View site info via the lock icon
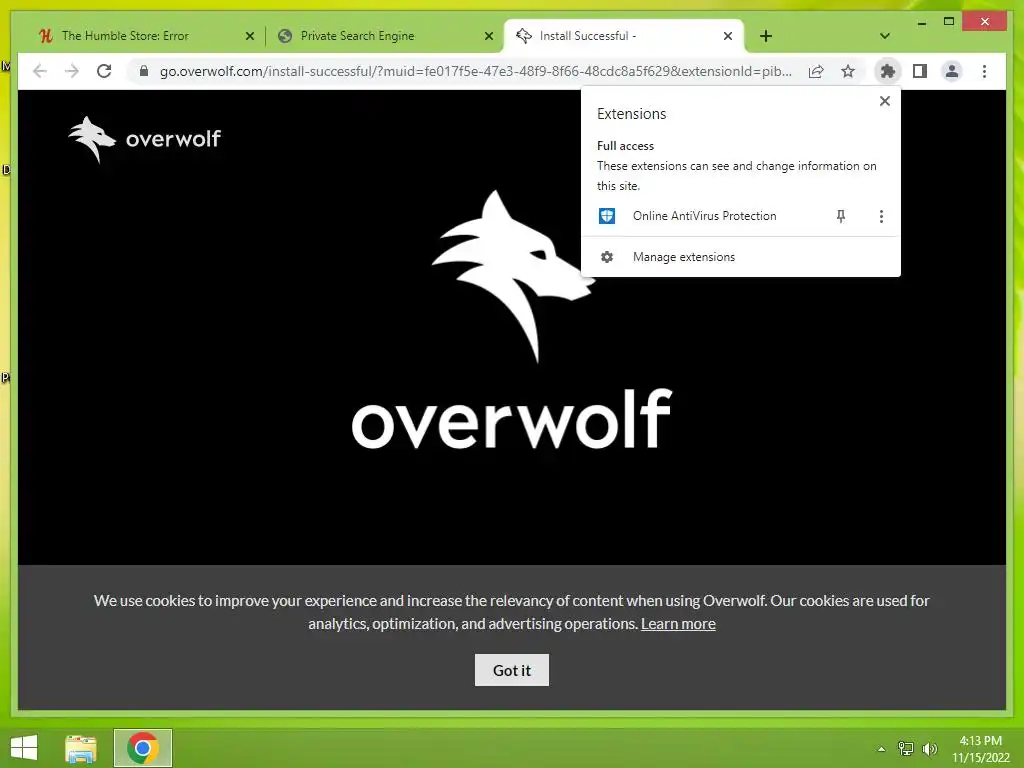The width and height of the screenshot is (1024, 768). pyautogui.click(x=144, y=71)
